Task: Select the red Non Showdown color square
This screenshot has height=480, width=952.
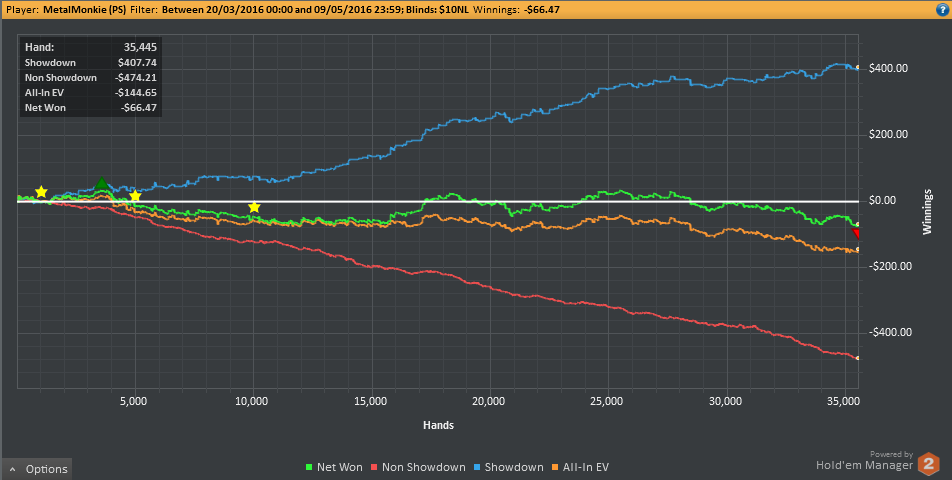Action: (375, 467)
